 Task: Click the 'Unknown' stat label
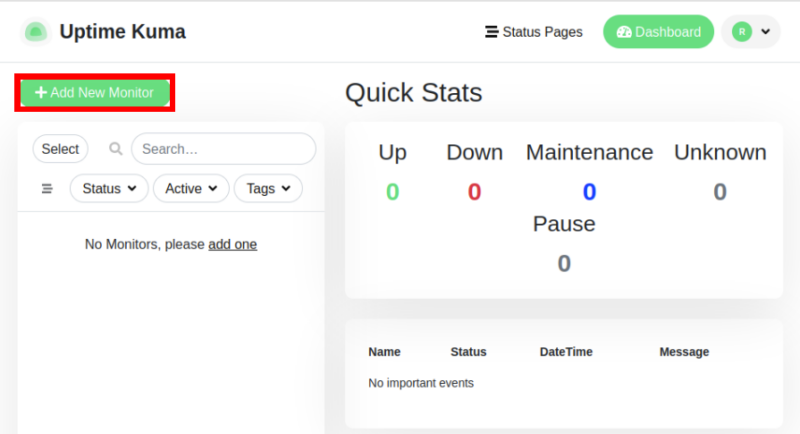point(720,152)
